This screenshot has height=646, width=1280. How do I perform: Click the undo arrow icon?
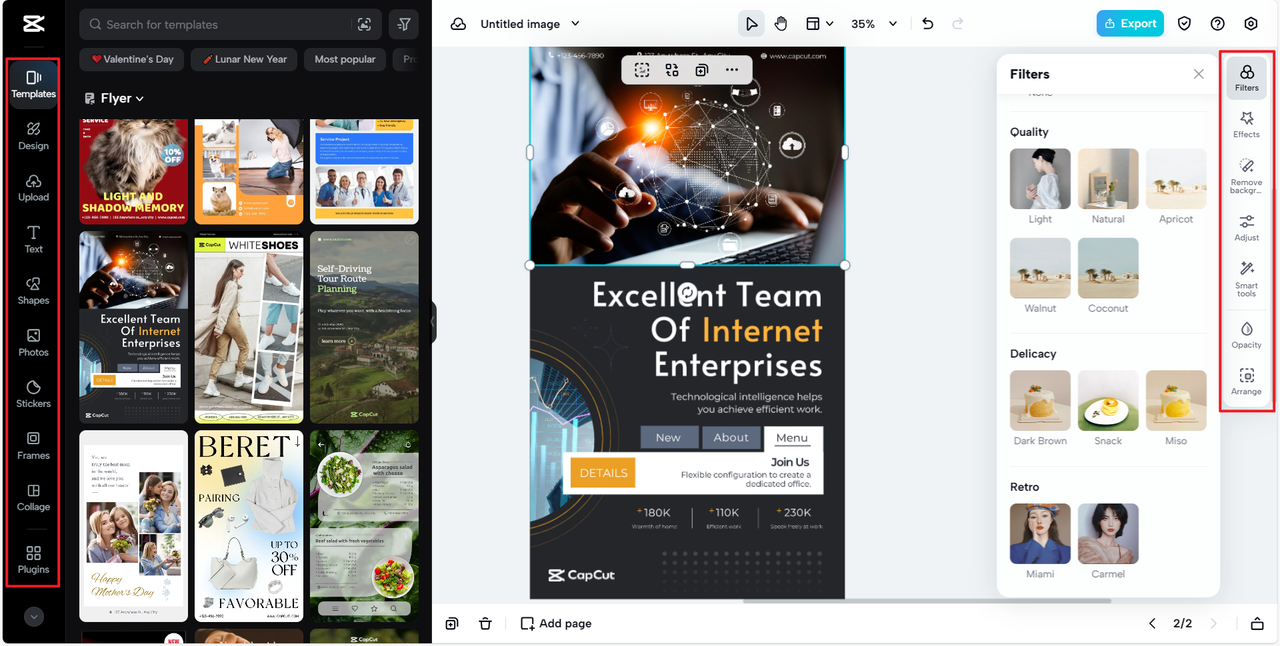928,24
